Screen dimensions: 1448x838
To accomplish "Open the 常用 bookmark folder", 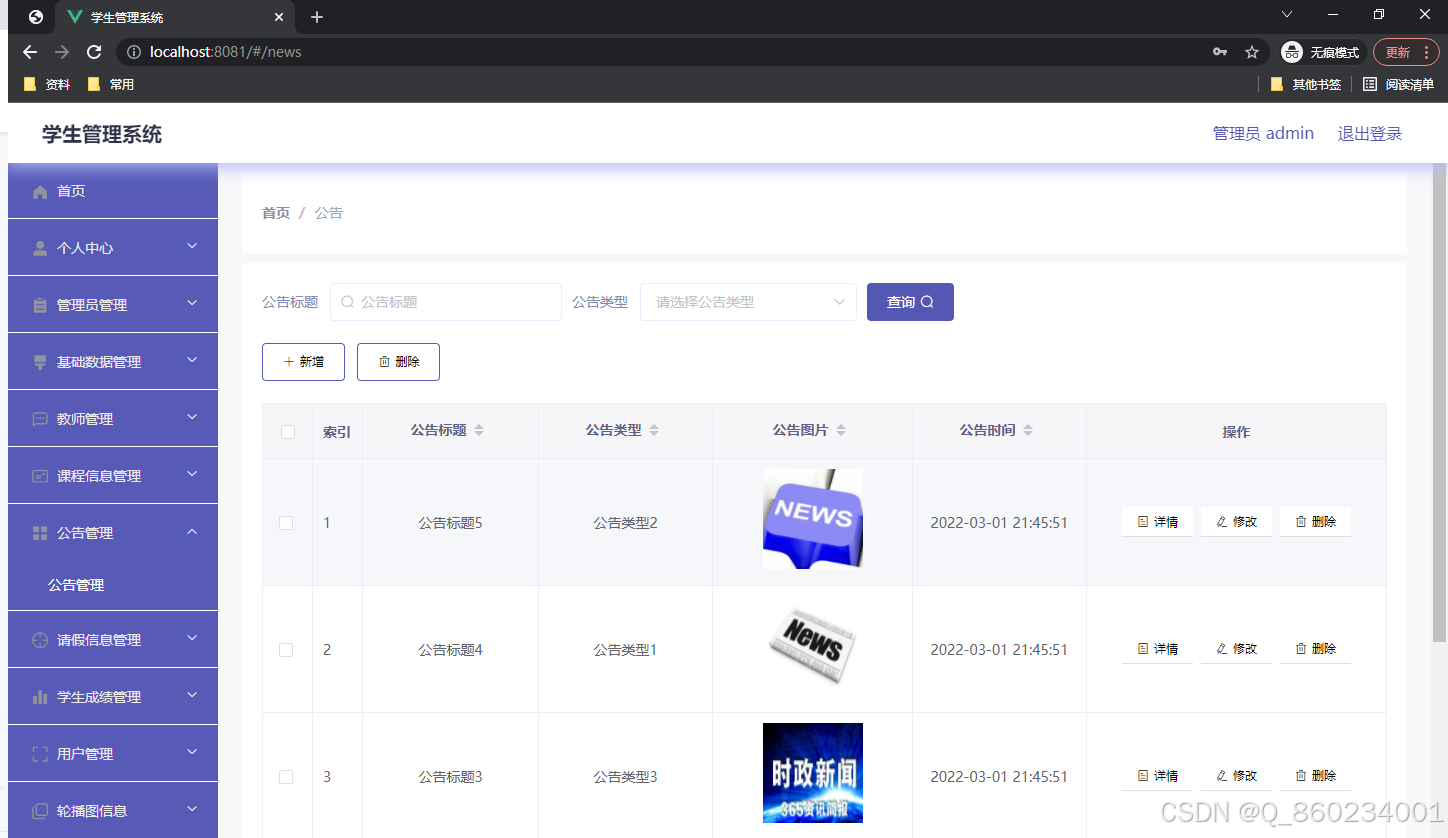I will (x=111, y=85).
